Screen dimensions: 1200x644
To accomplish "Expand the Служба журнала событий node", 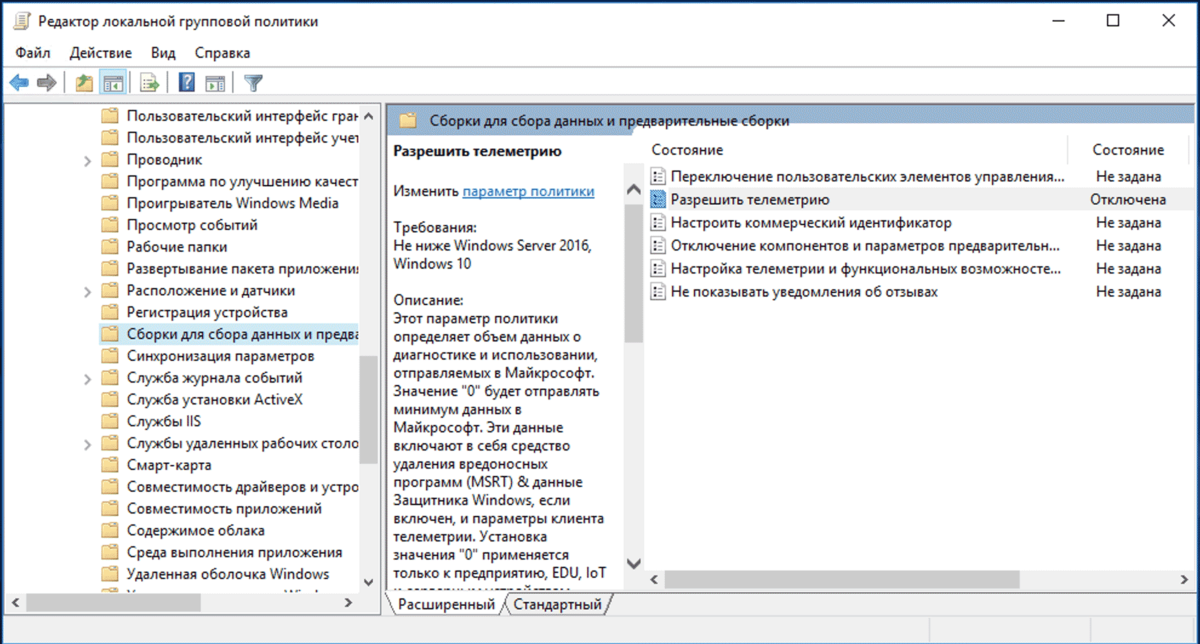I will coord(88,379).
